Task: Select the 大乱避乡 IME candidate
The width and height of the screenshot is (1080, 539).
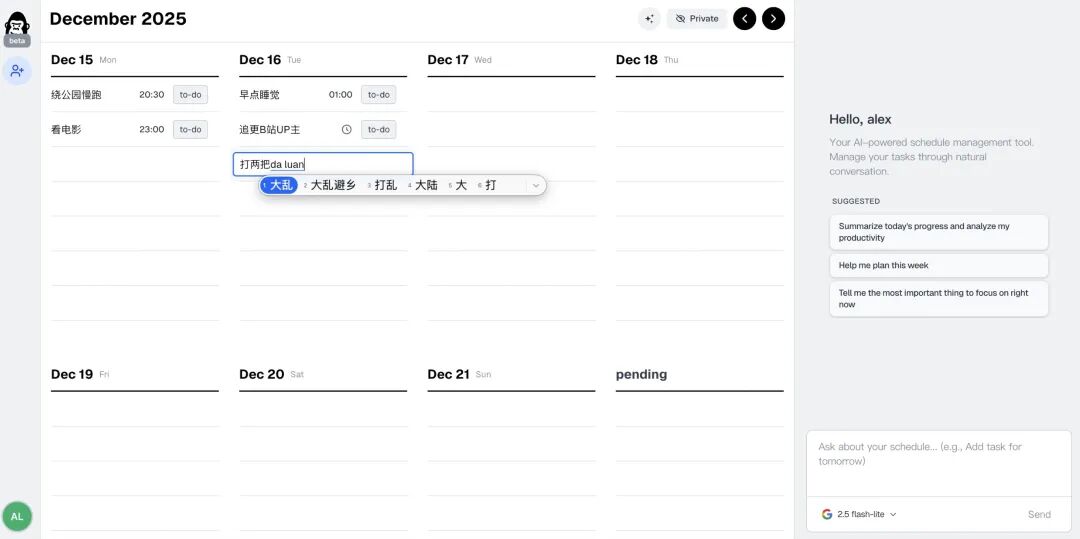Action: tap(332, 185)
